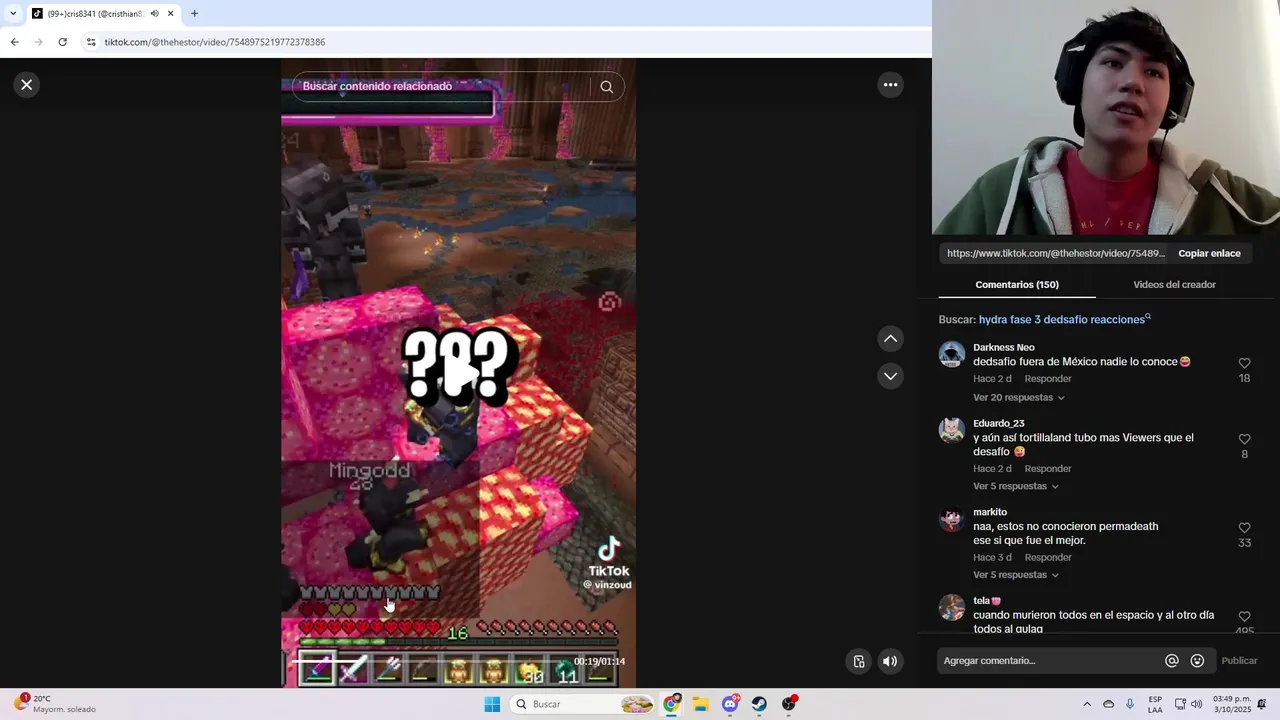Click the search magnifier in video overlay
The height and width of the screenshot is (720, 1280).
tap(606, 87)
